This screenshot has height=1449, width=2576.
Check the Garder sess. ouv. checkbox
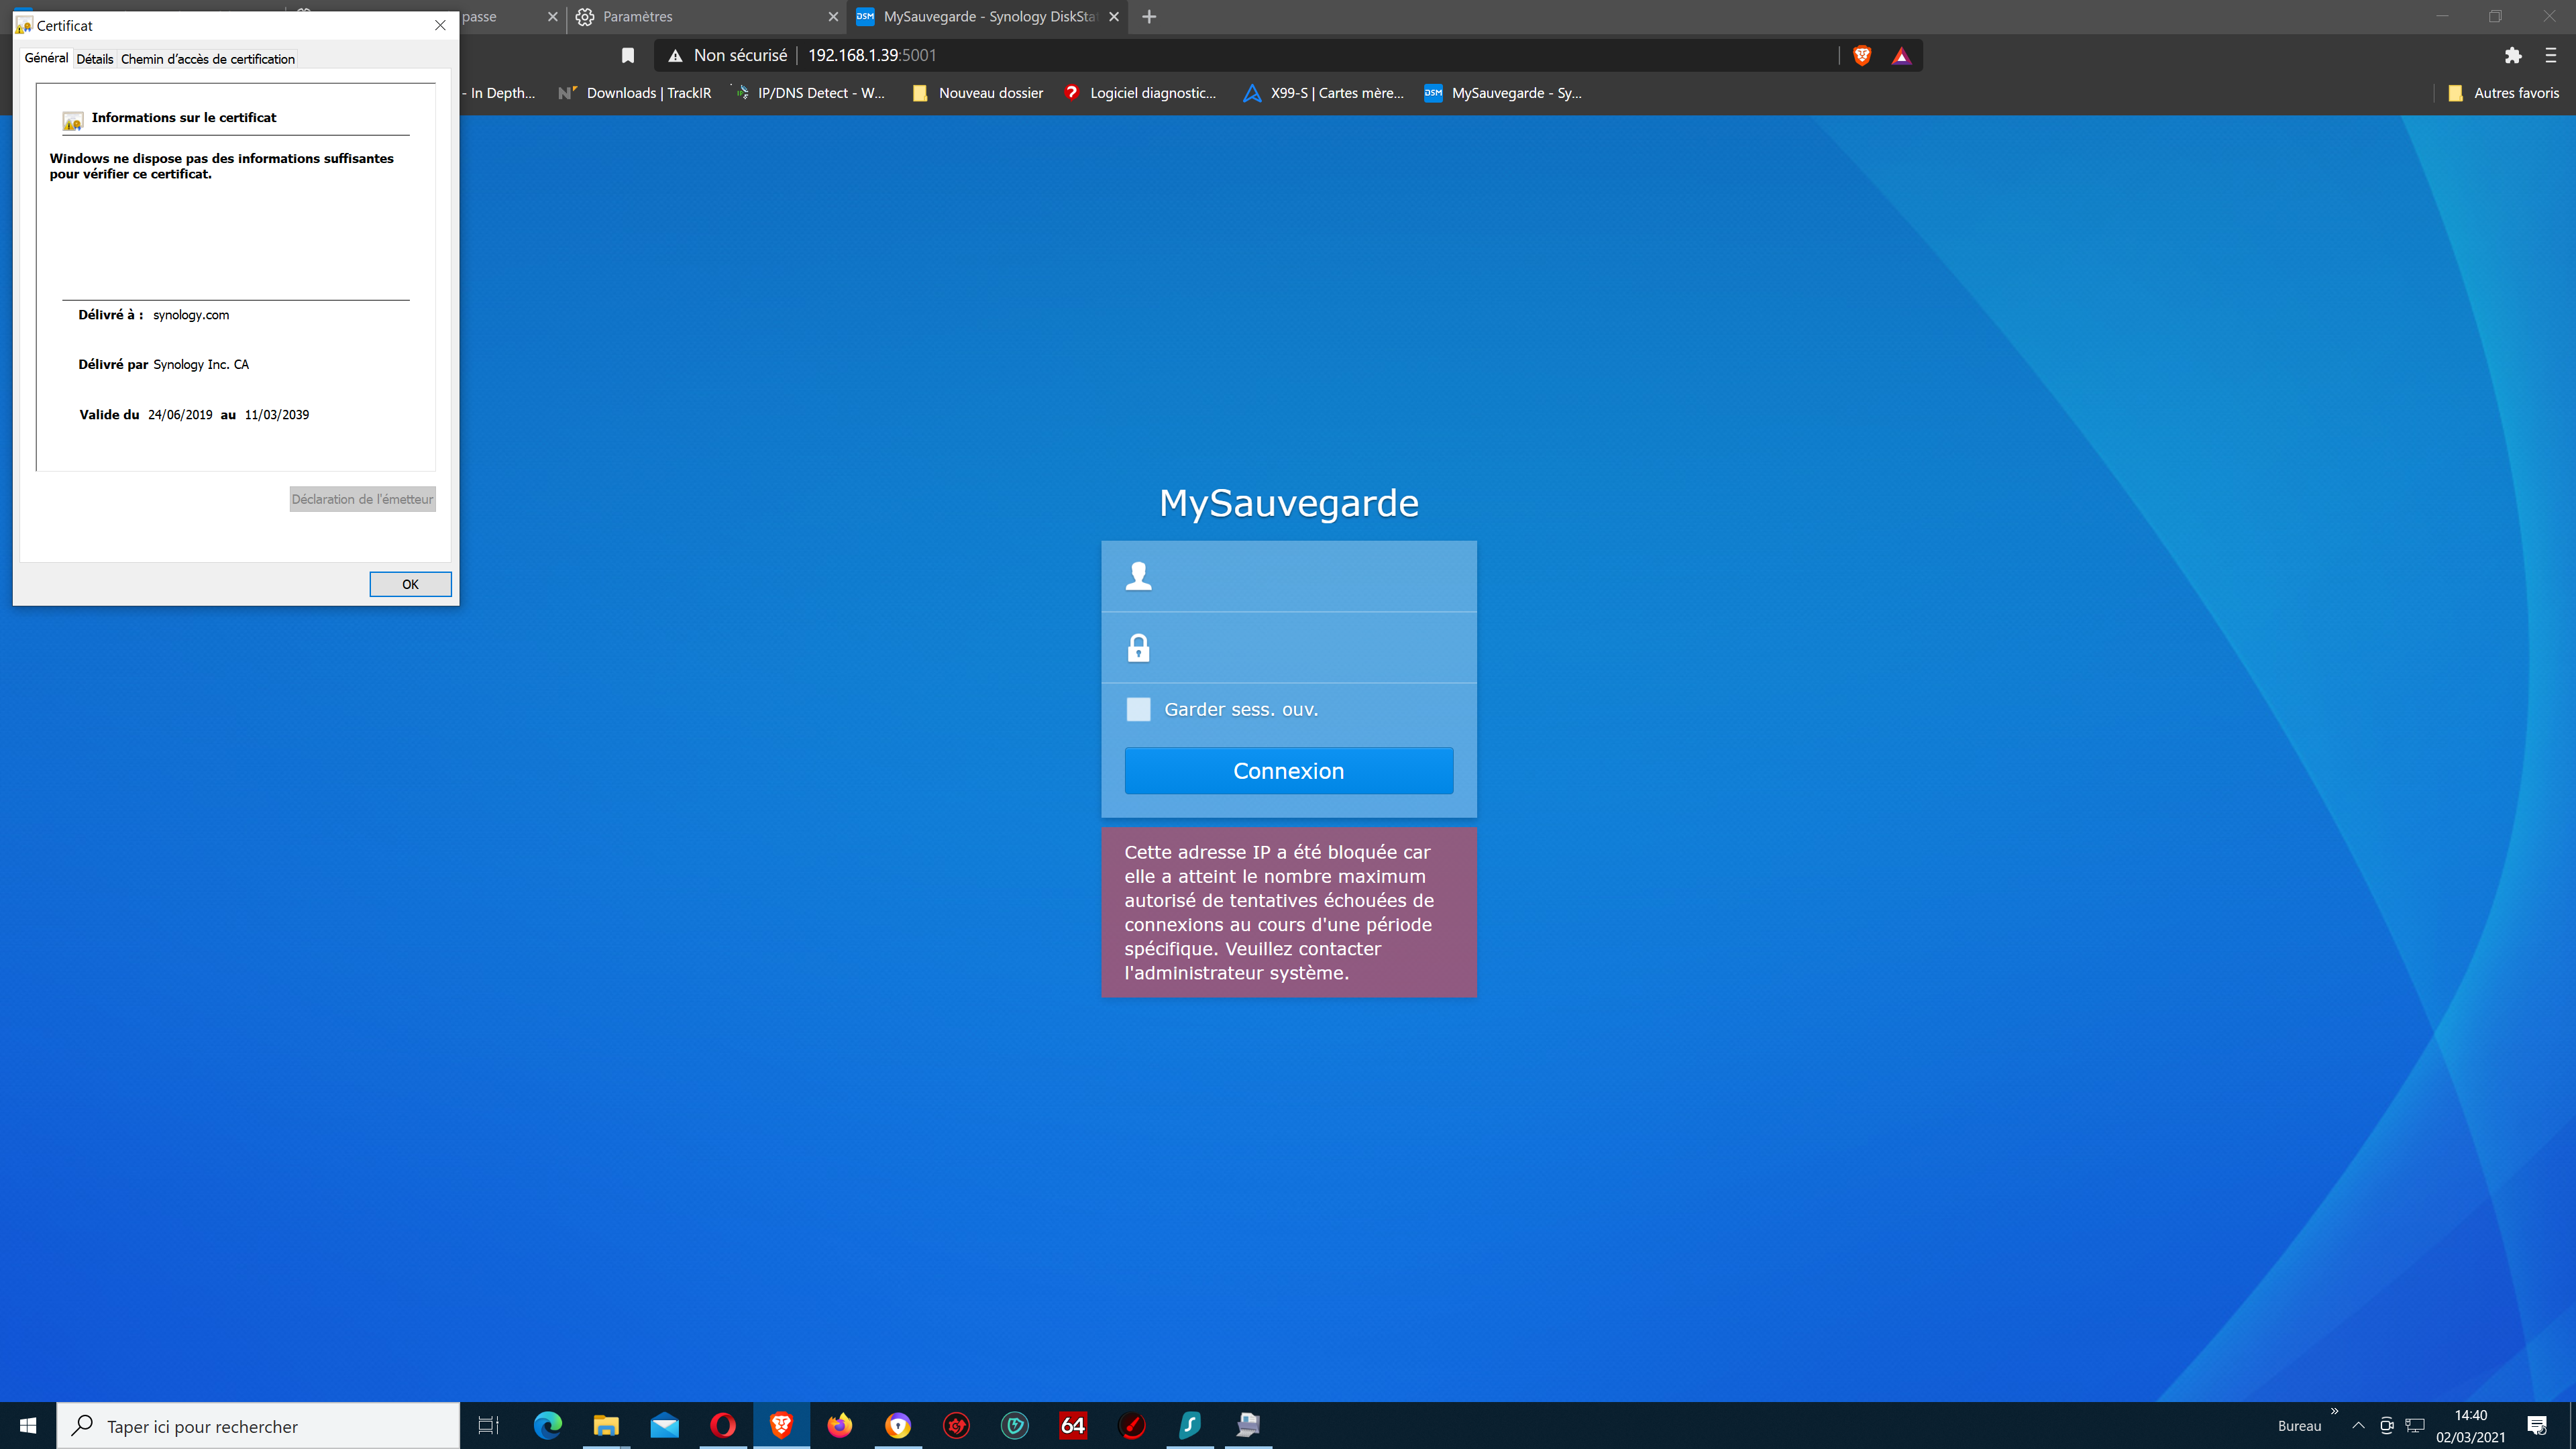(1138, 709)
